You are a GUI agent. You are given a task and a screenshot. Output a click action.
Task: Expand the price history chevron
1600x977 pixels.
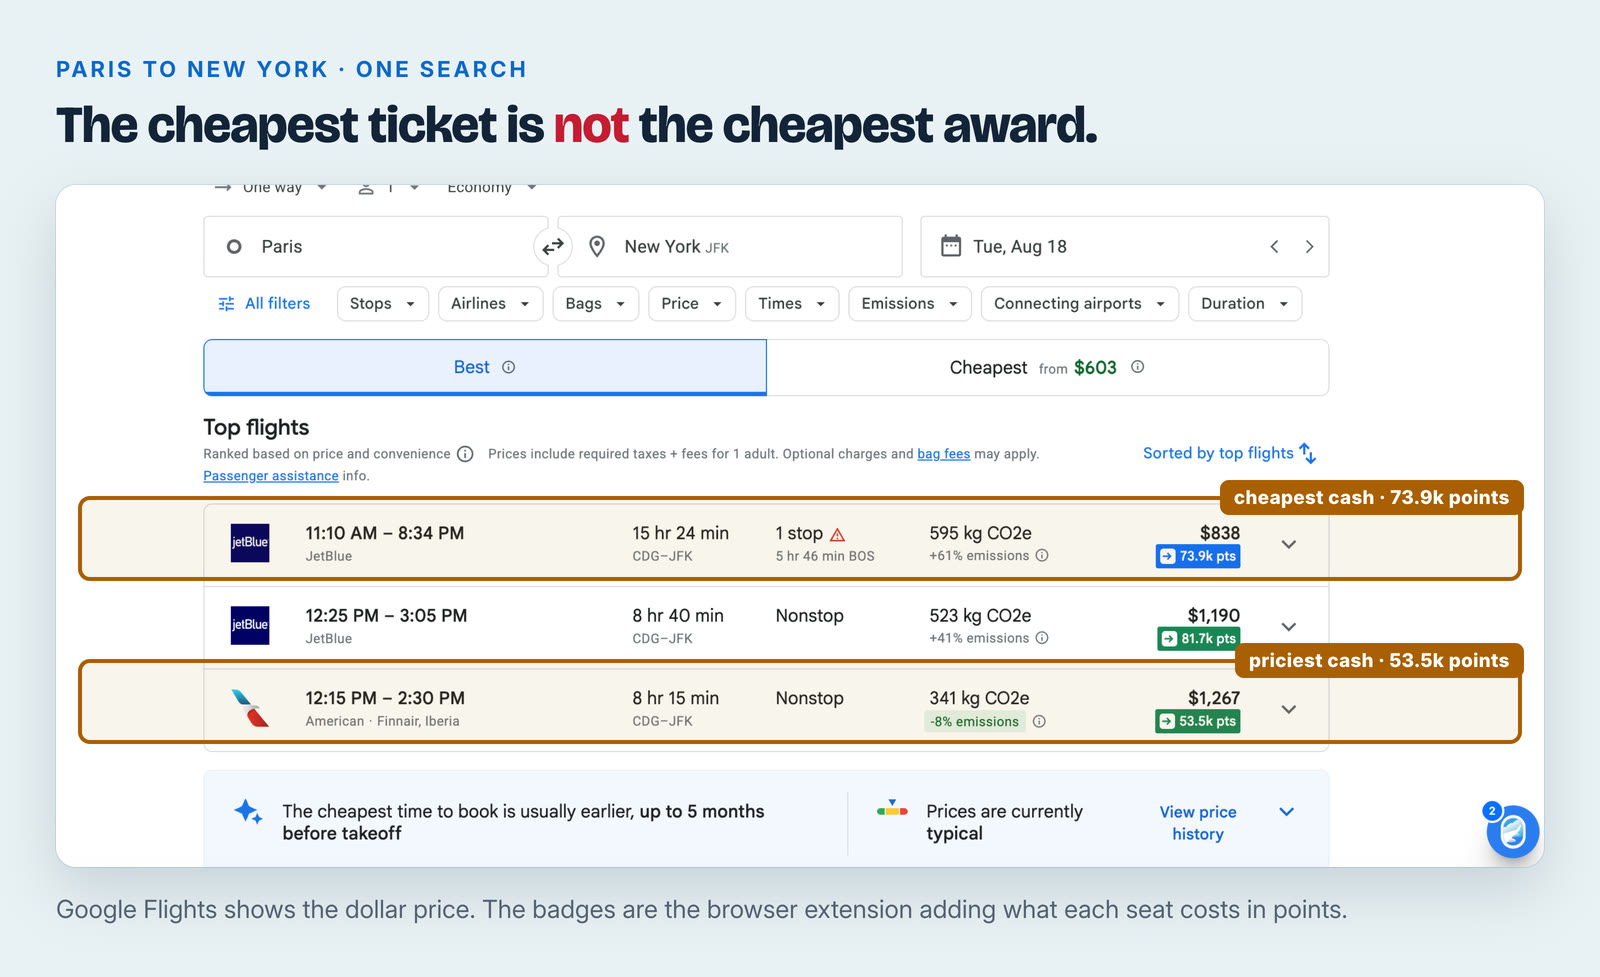click(x=1287, y=812)
